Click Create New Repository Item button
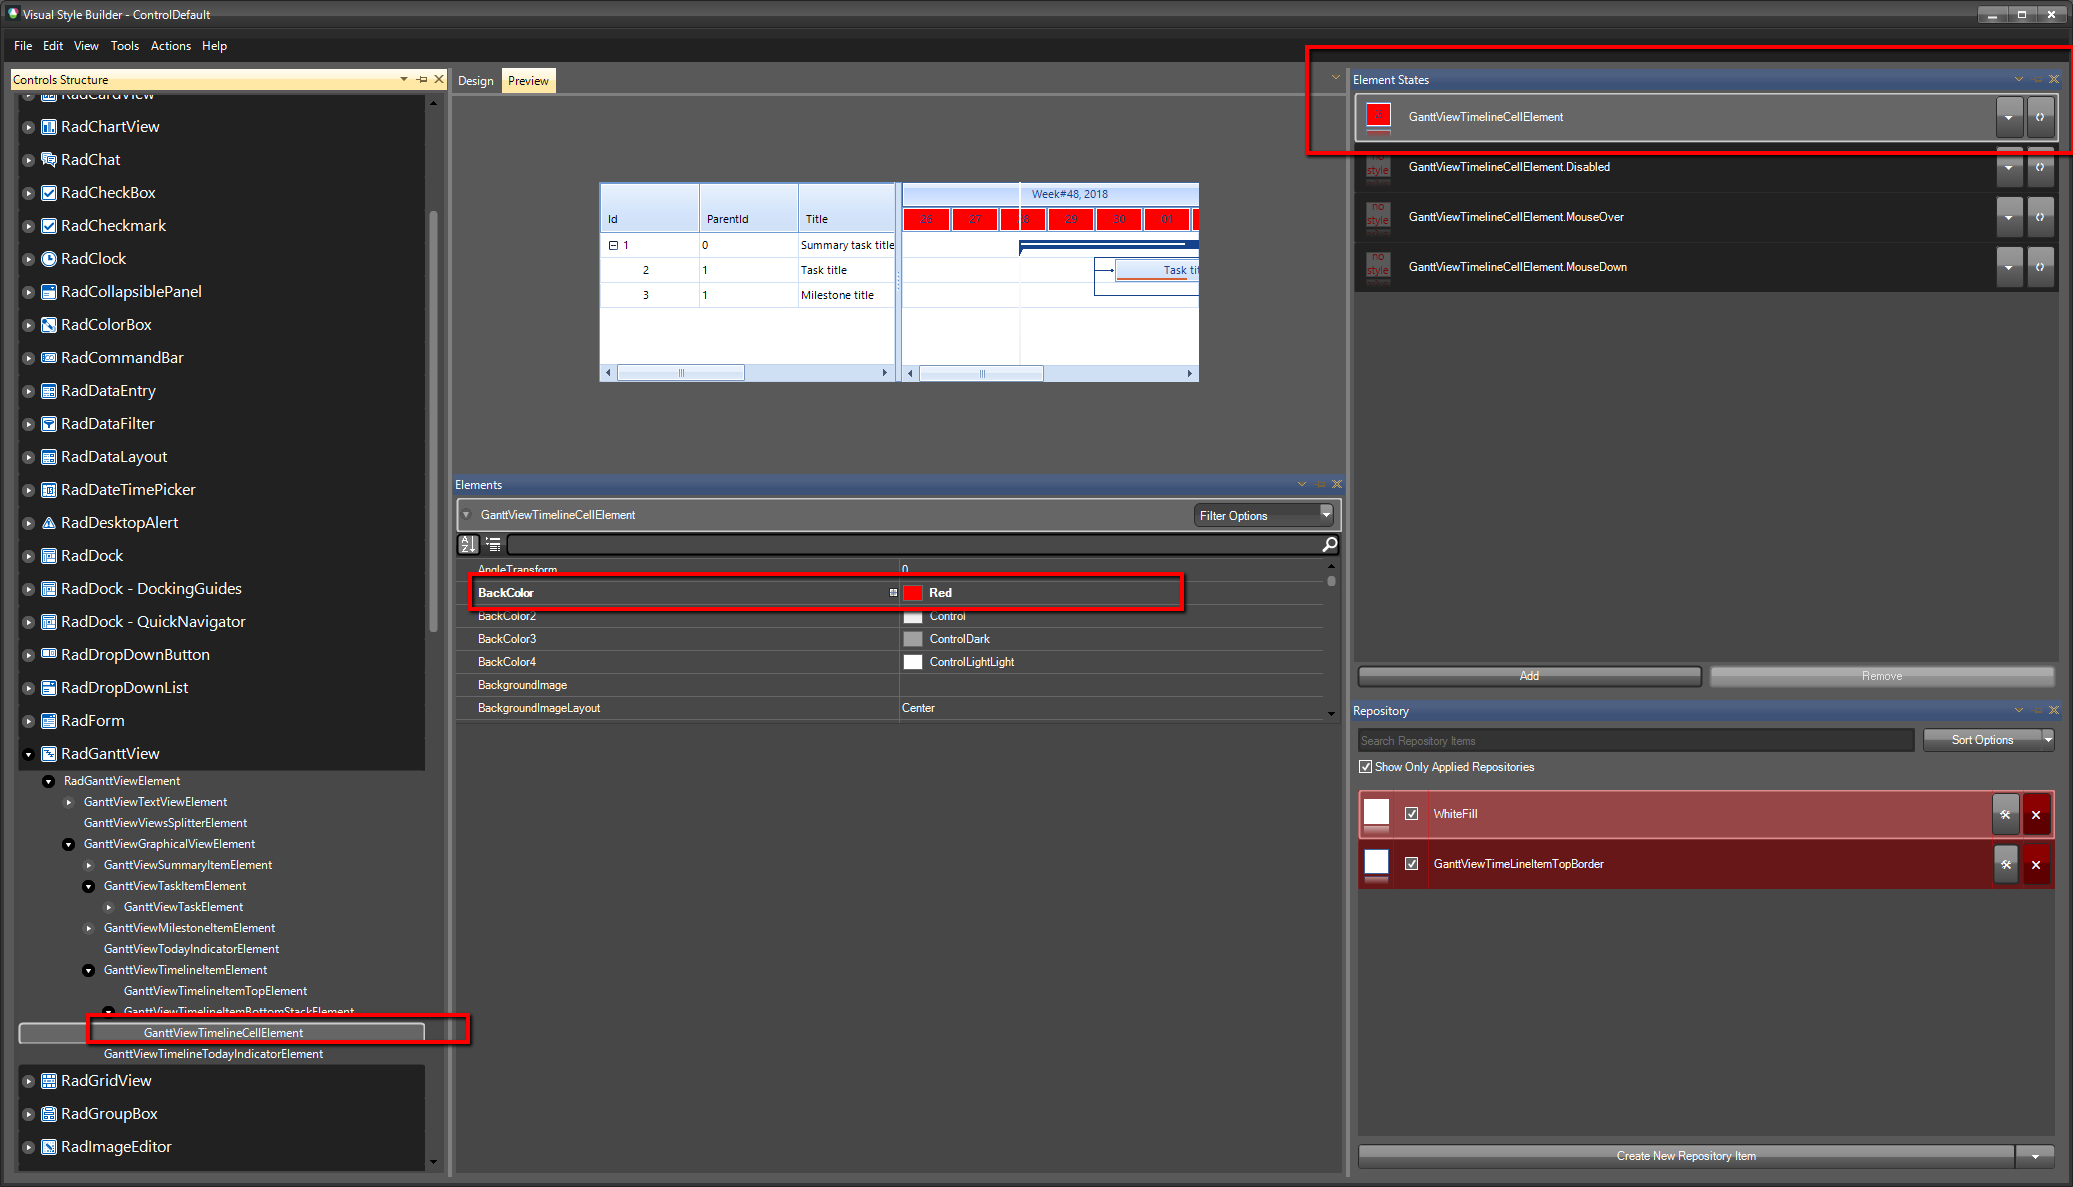The width and height of the screenshot is (2073, 1187). tap(1685, 1156)
